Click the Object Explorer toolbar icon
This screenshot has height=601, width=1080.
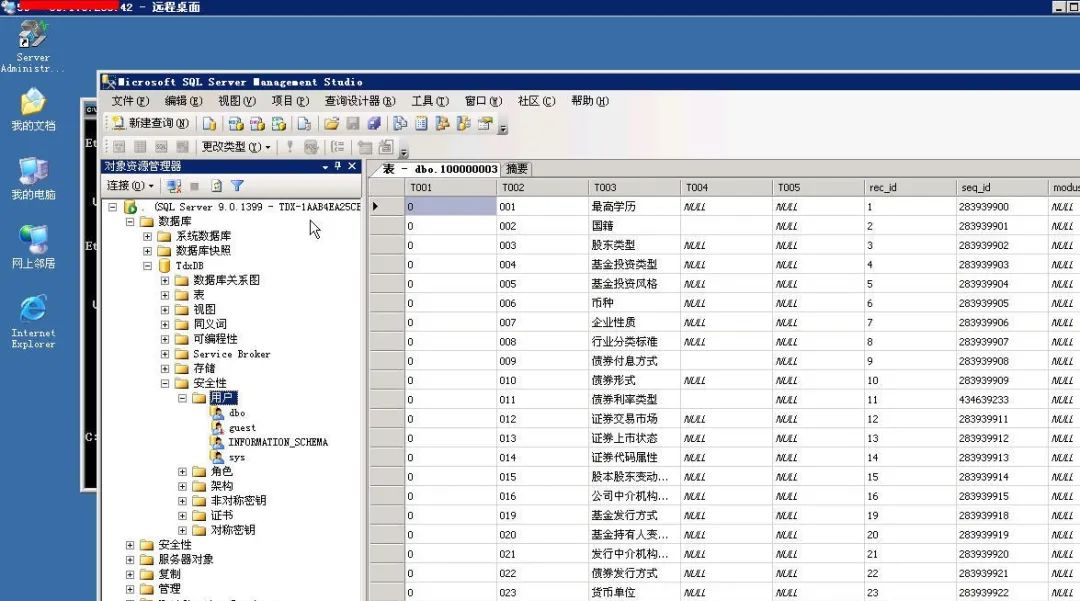[x=443, y=123]
